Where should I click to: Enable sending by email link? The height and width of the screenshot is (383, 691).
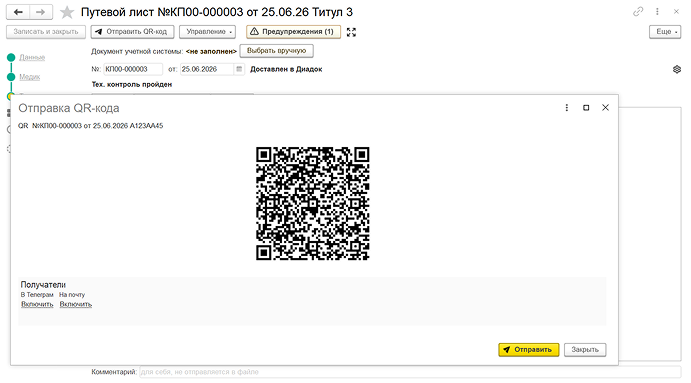76,304
